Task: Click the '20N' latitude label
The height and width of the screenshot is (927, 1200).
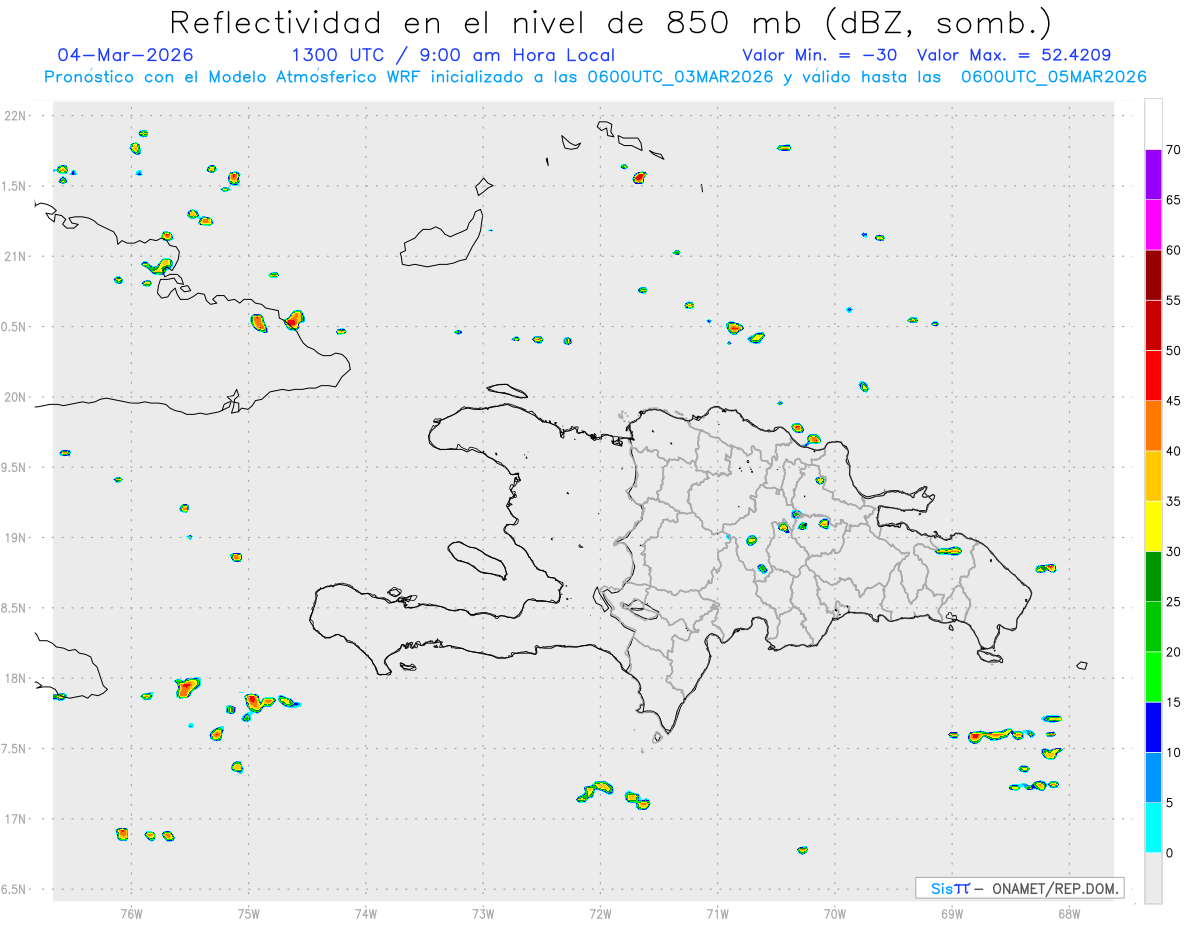Action: (x=17, y=397)
